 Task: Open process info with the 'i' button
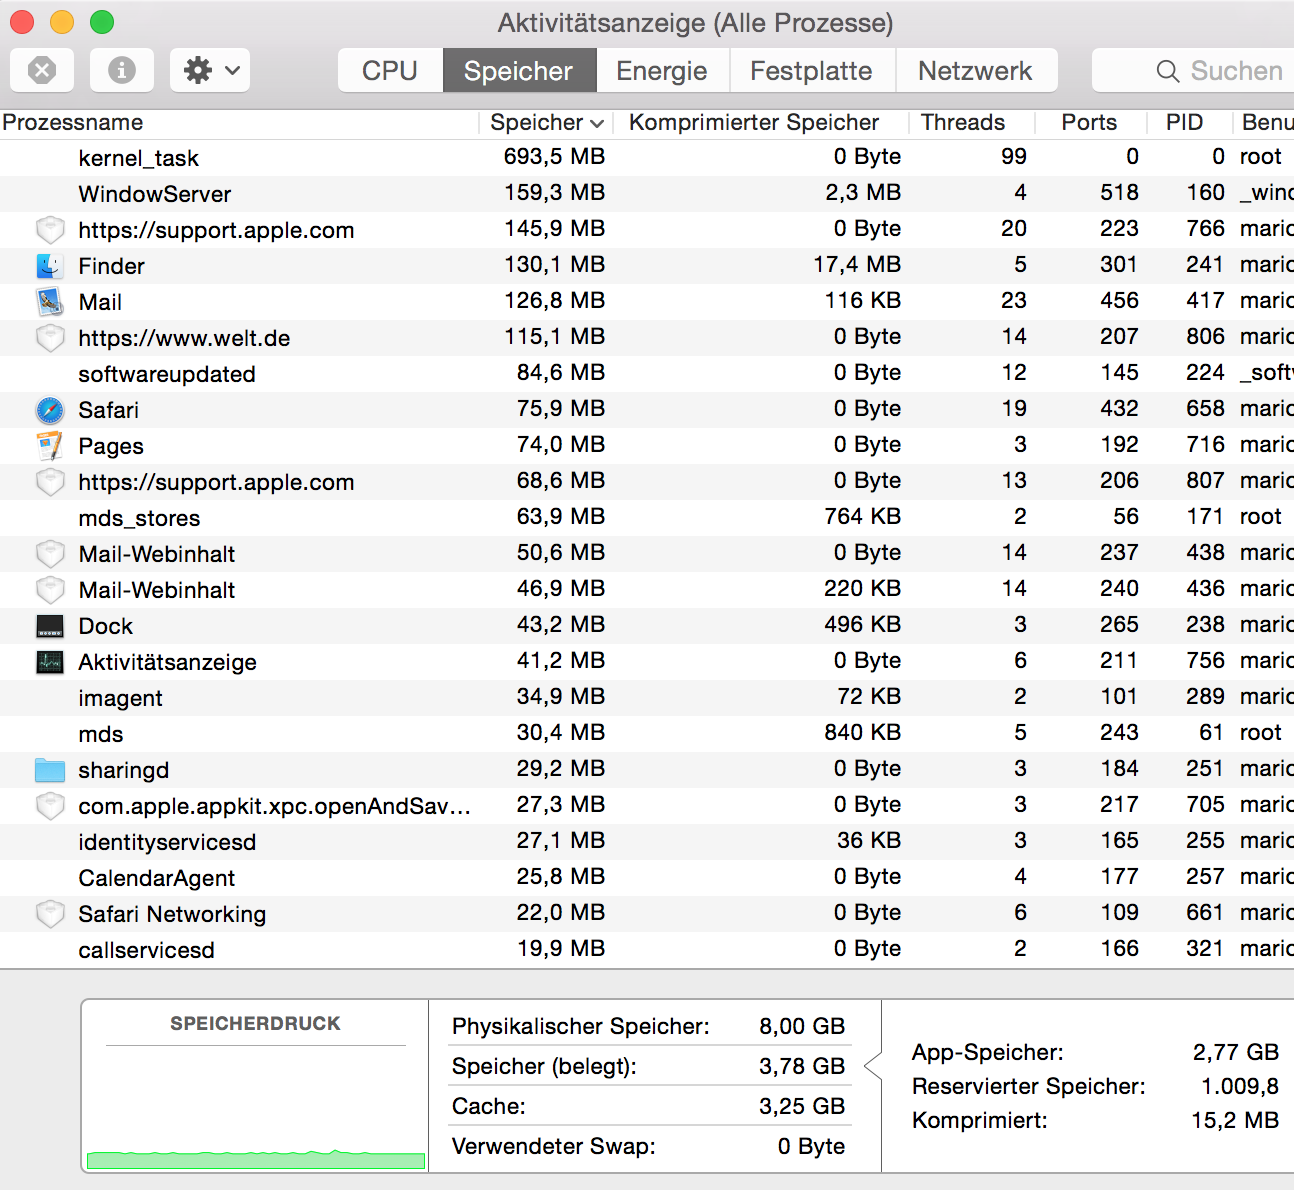tap(122, 70)
